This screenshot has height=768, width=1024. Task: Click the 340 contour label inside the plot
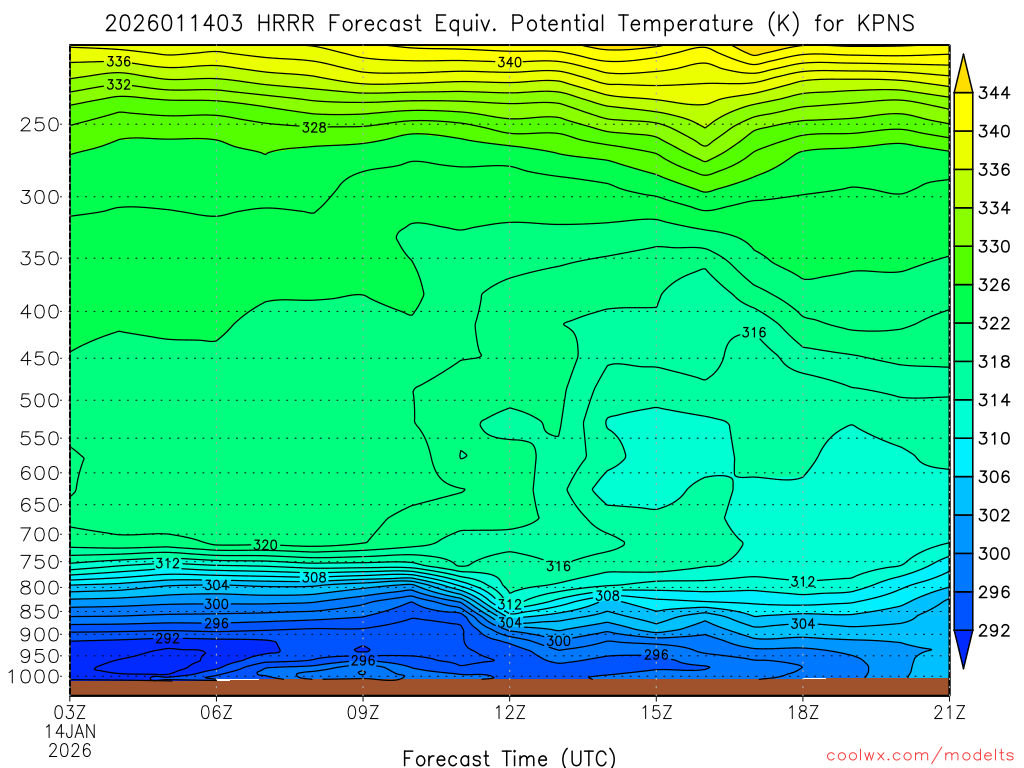[509, 62]
